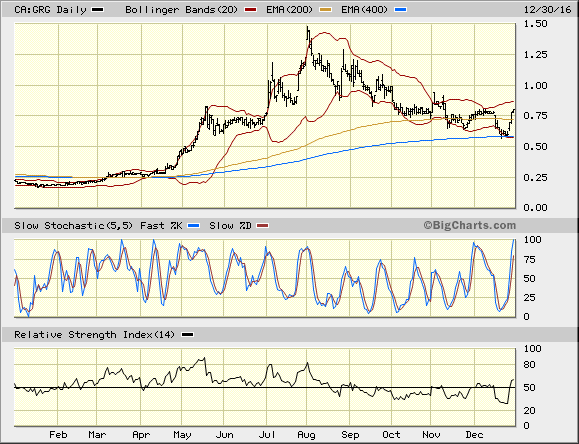
Task: Click the red Slow %D legend swatch
Action: pos(263,226)
